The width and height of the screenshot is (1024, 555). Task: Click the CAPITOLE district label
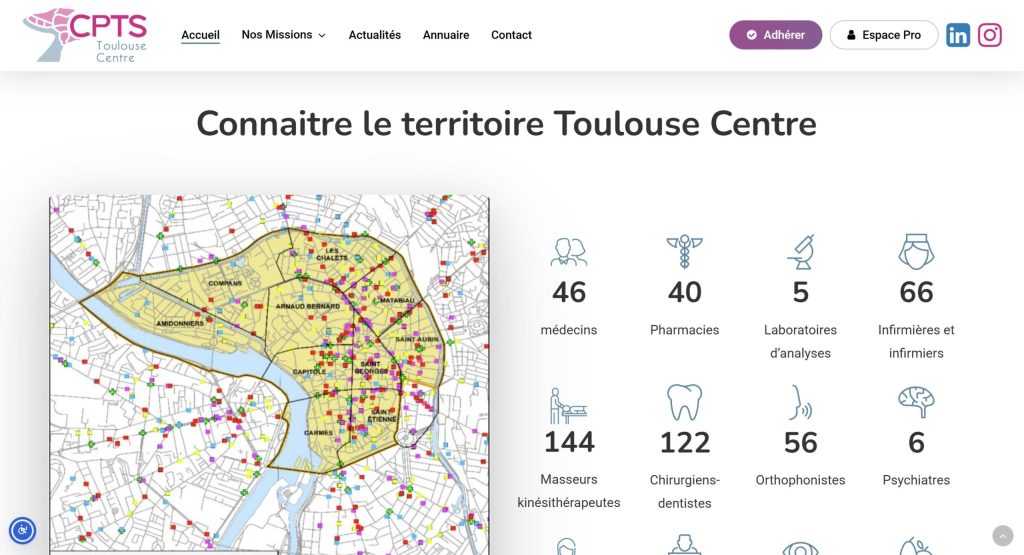(310, 371)
